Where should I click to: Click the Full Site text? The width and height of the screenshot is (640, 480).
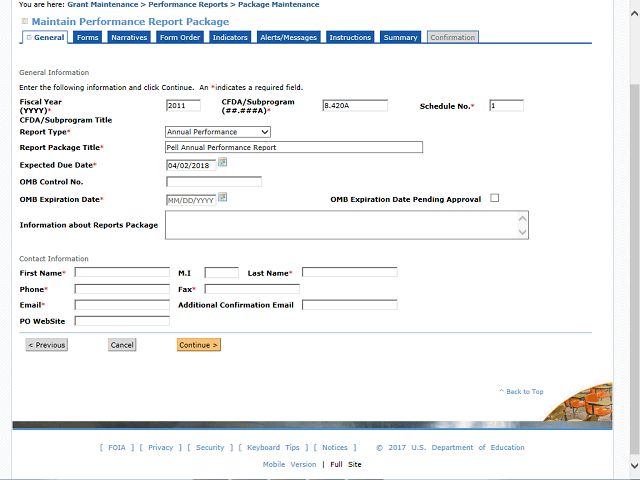tap(346, 464)
